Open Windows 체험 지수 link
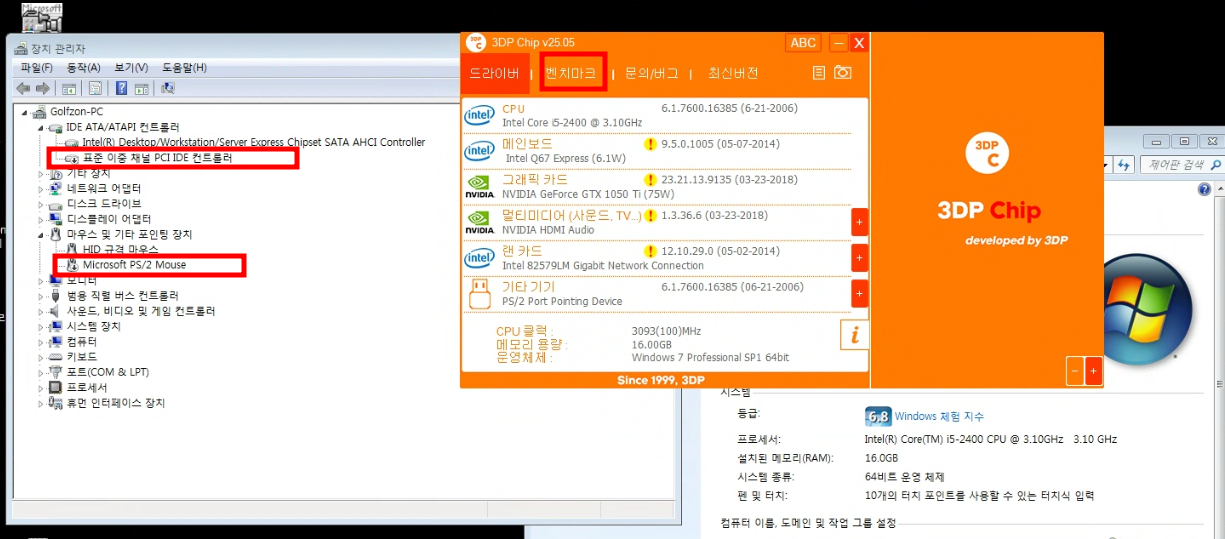The image size is (1225, 539). (x=939, y=417)
